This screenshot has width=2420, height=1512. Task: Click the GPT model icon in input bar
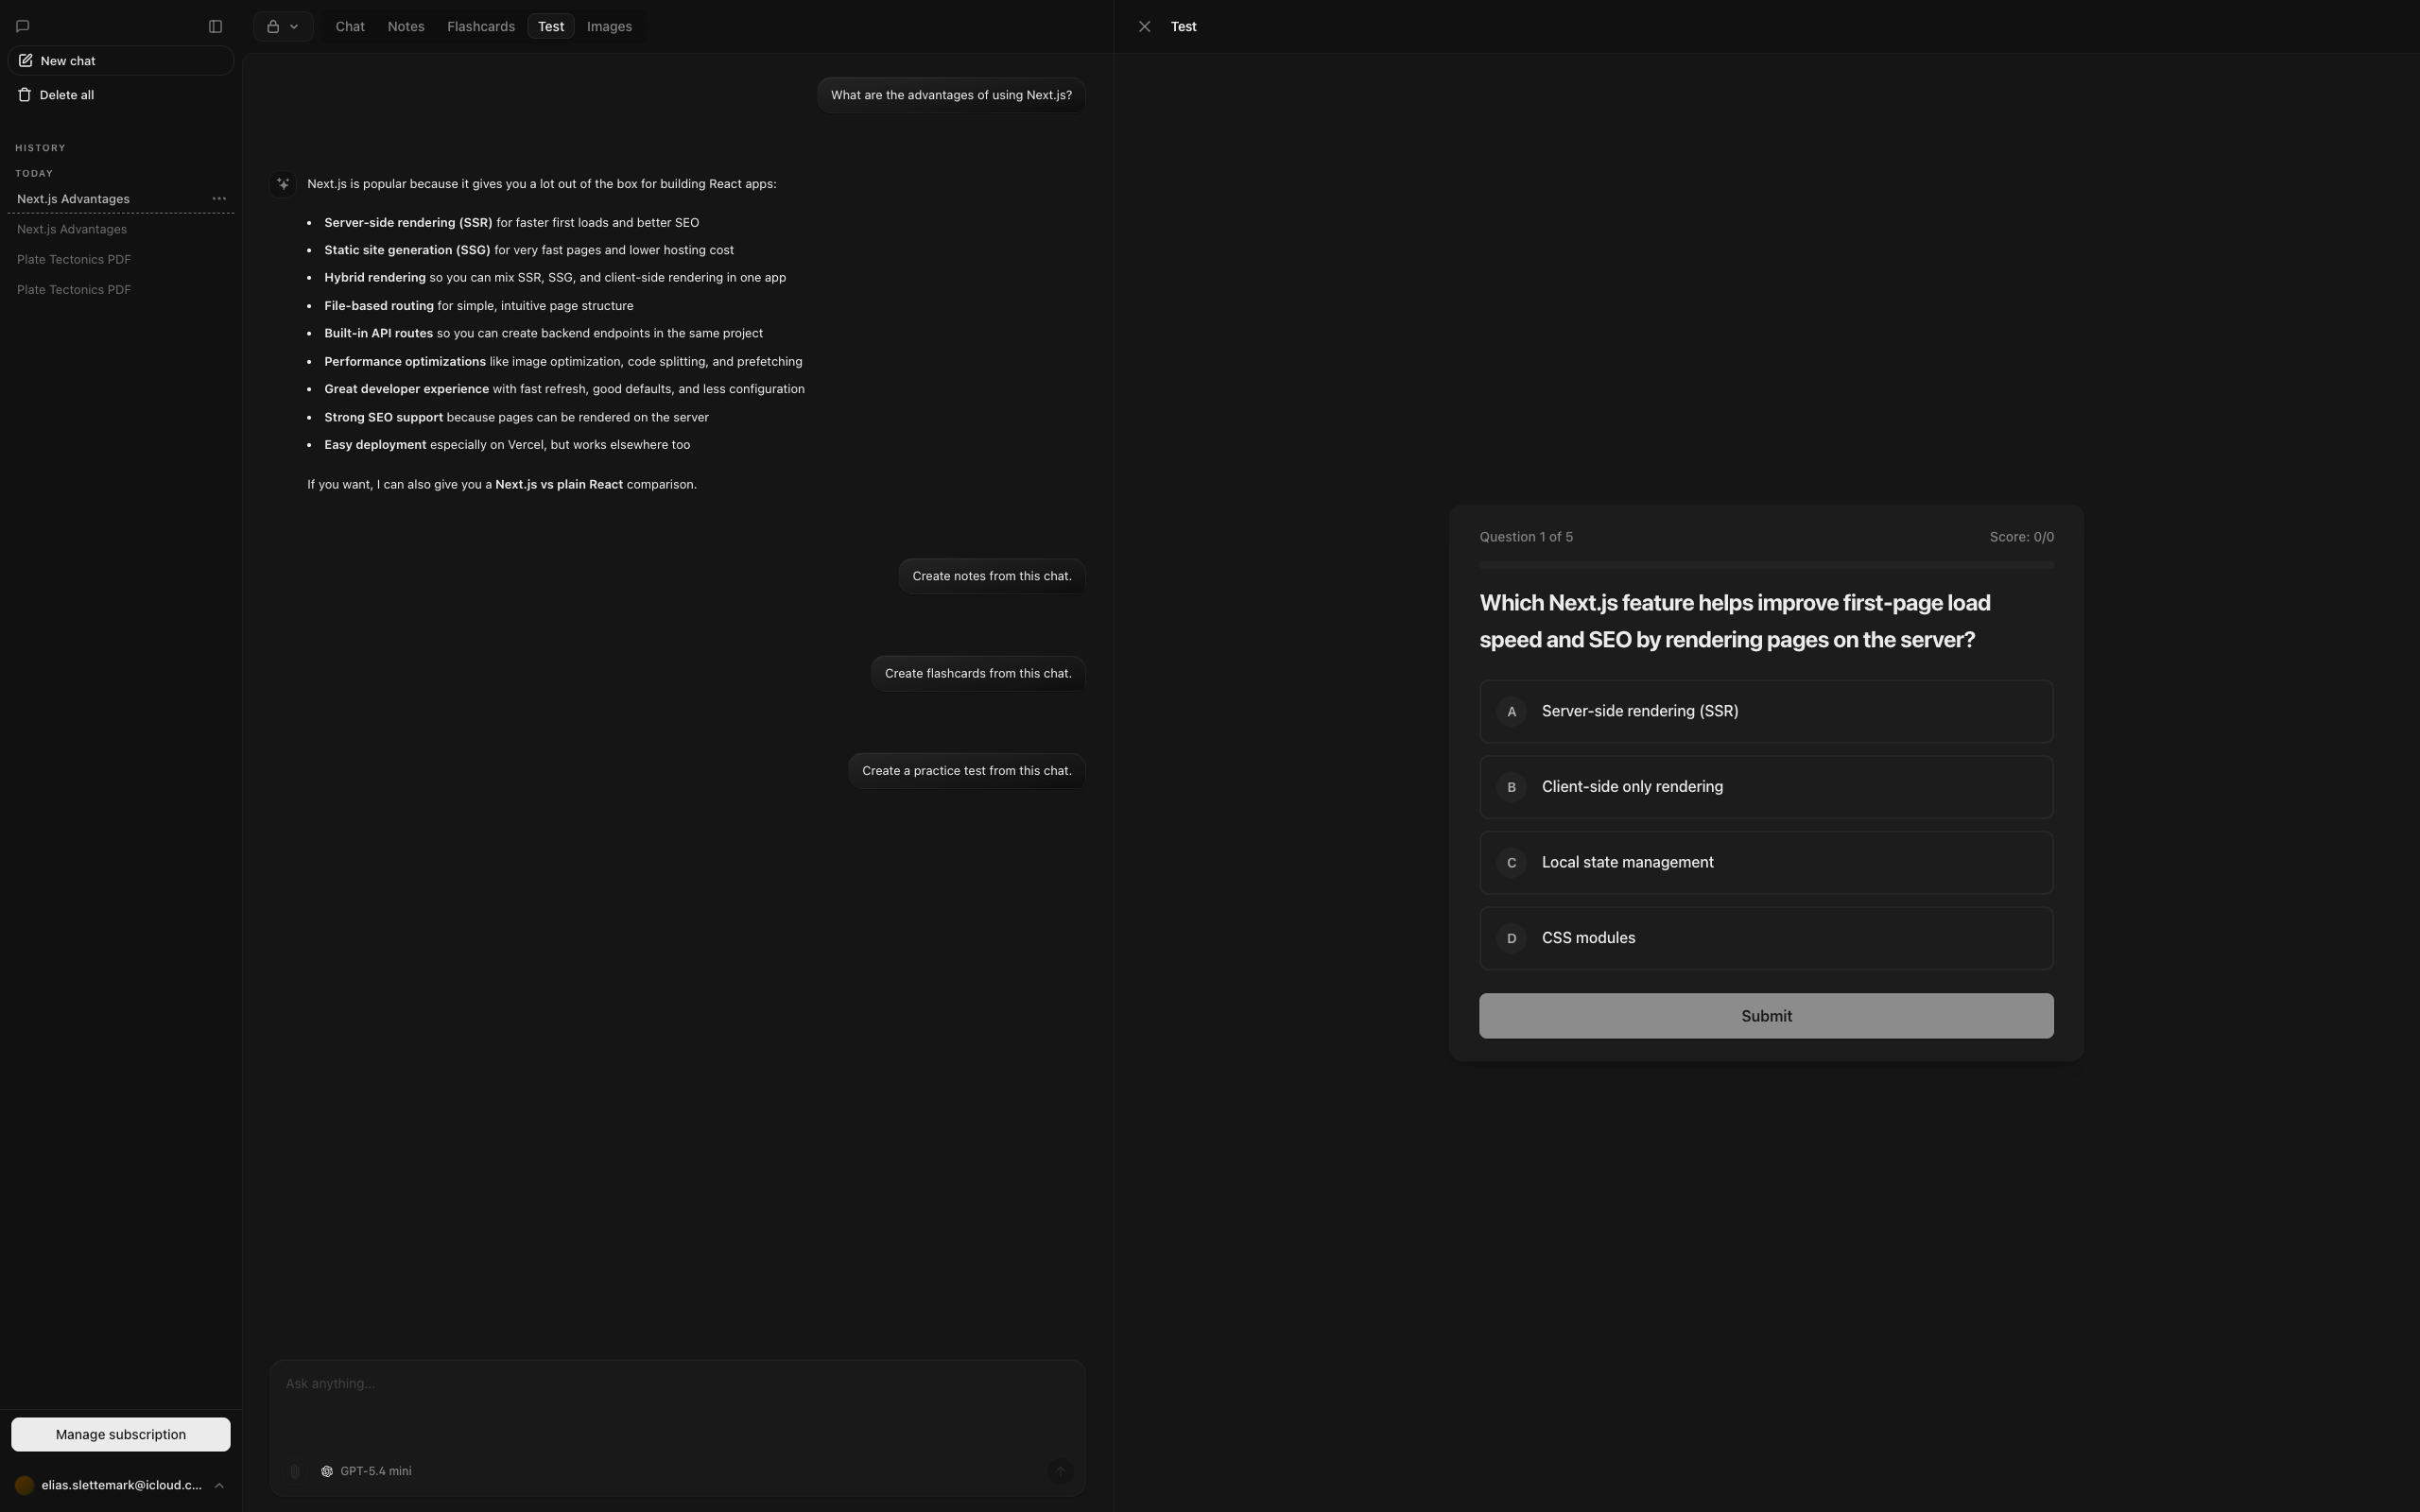[x=327, y=1470]
